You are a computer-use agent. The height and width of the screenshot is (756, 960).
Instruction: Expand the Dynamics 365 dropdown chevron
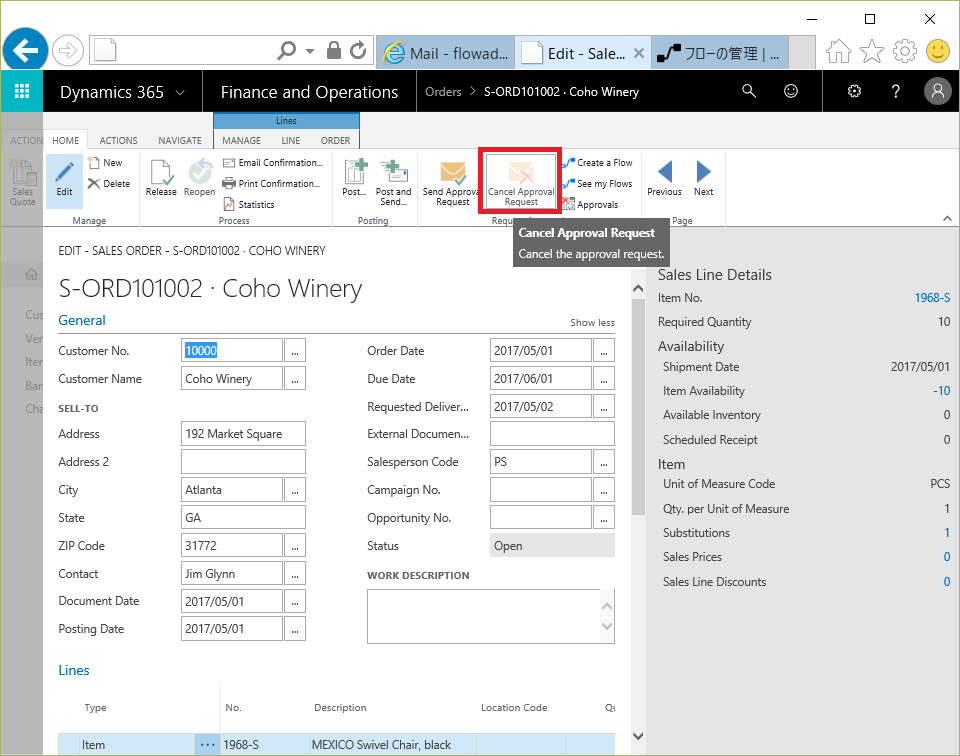point(180,92)
